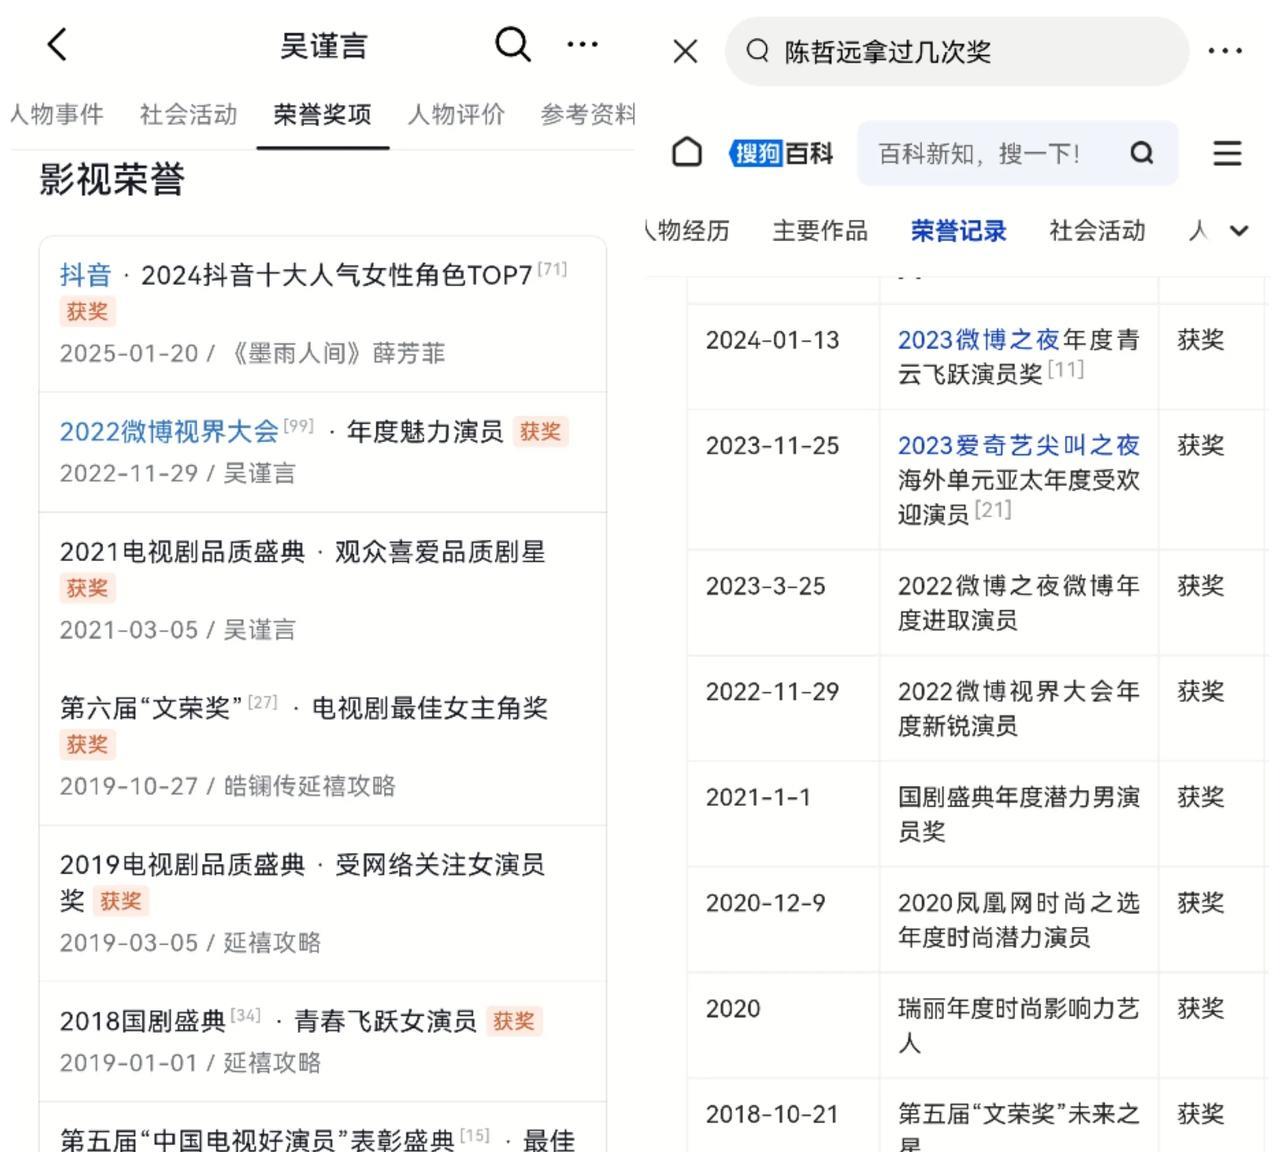Tap the magnifier in 百科新知 search box
This screenshot has height=1152, width=1280.
[x=1142, y=153]
